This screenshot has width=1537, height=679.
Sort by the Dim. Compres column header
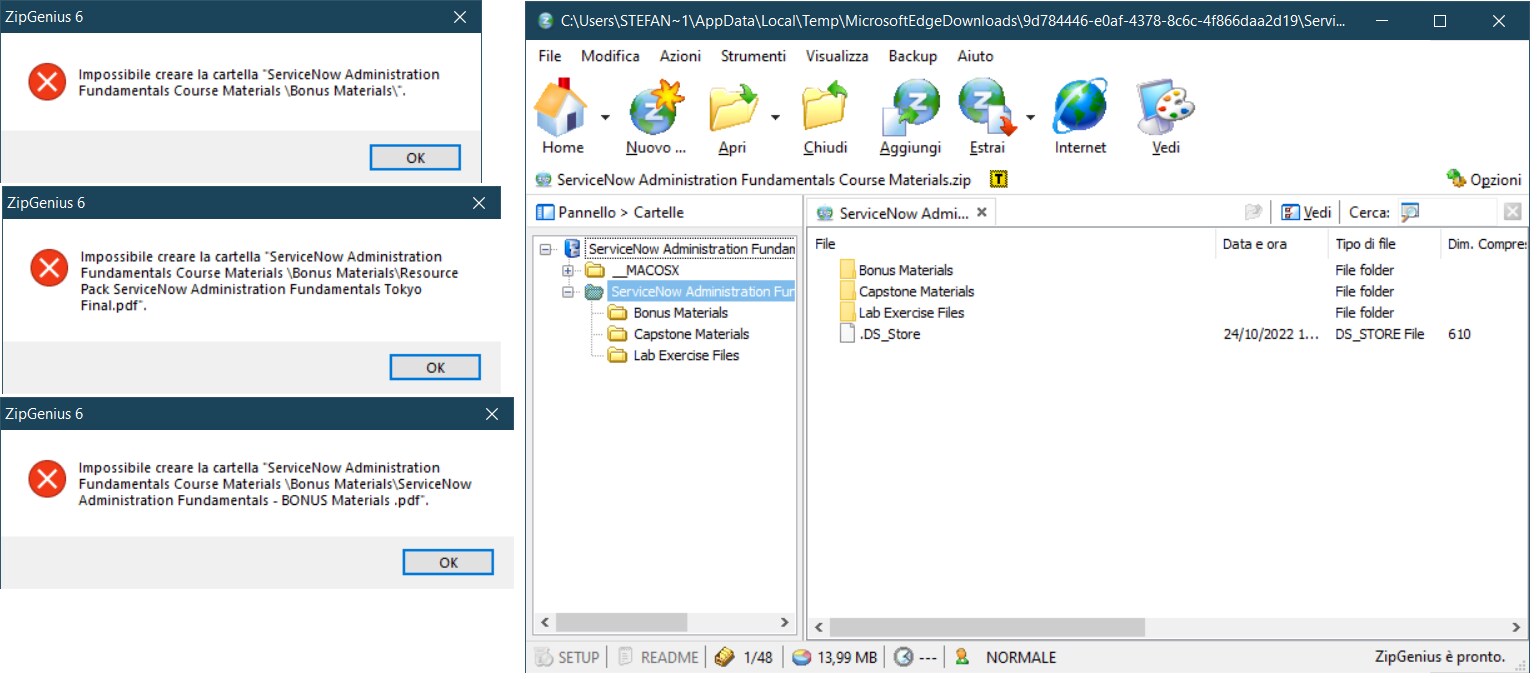[x=1484, y=244]
